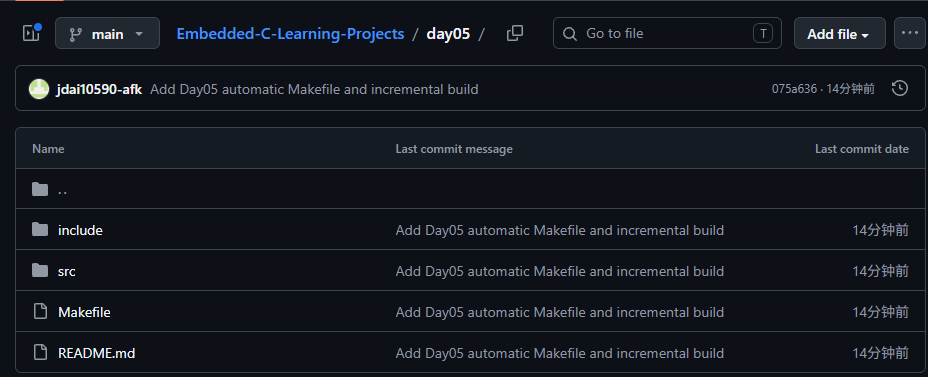Open the three-dots more options menu
The height and width of the screenshot is (377, 928).
point(910,33)
